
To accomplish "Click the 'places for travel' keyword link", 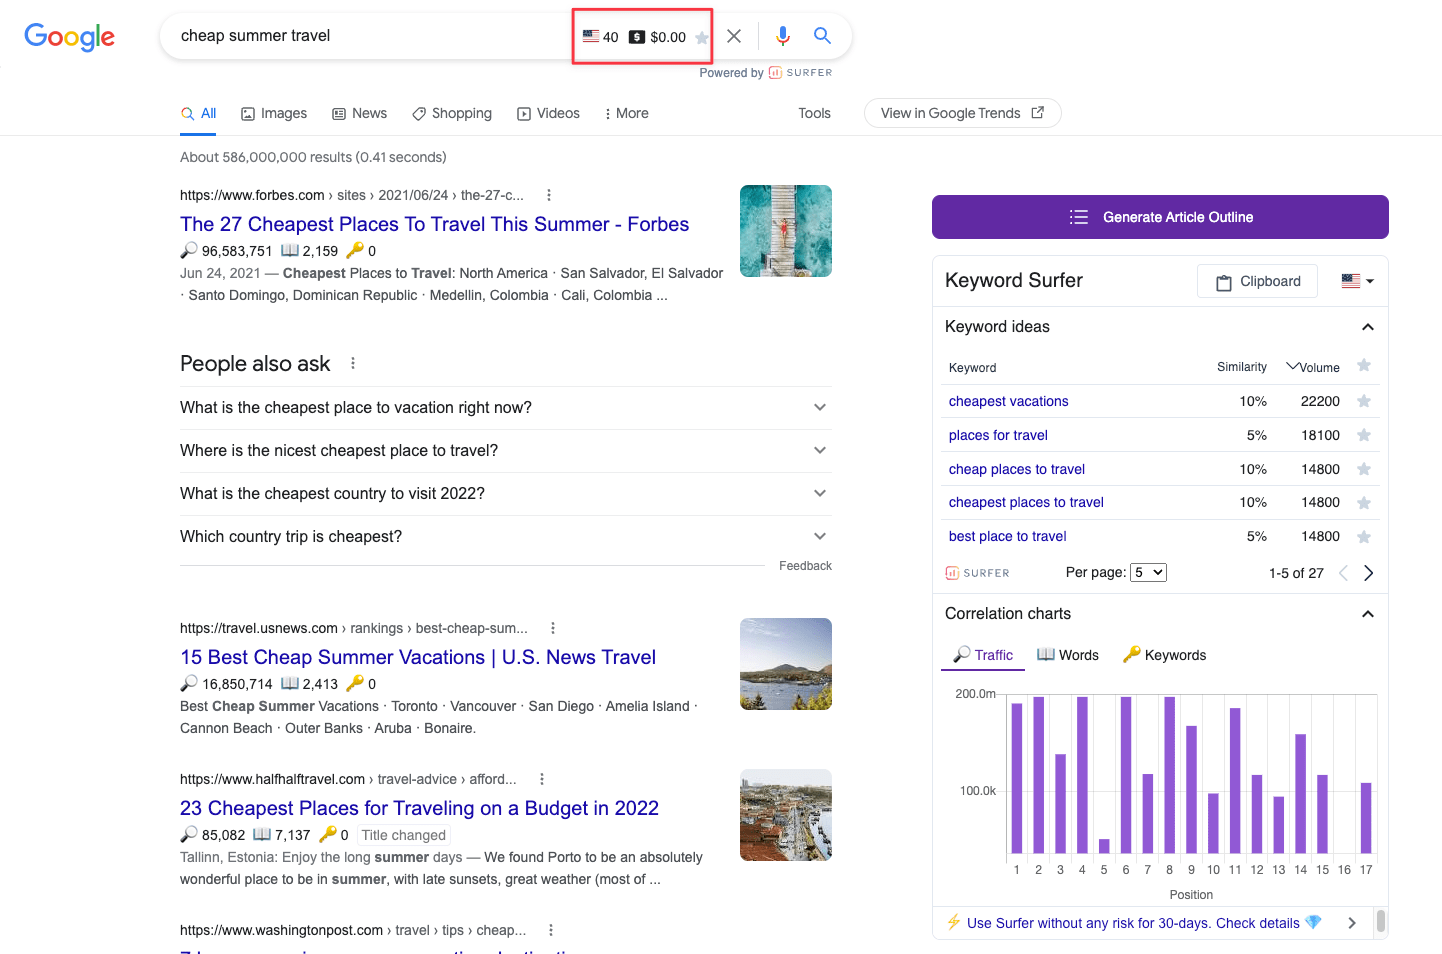I will [998, 435].
